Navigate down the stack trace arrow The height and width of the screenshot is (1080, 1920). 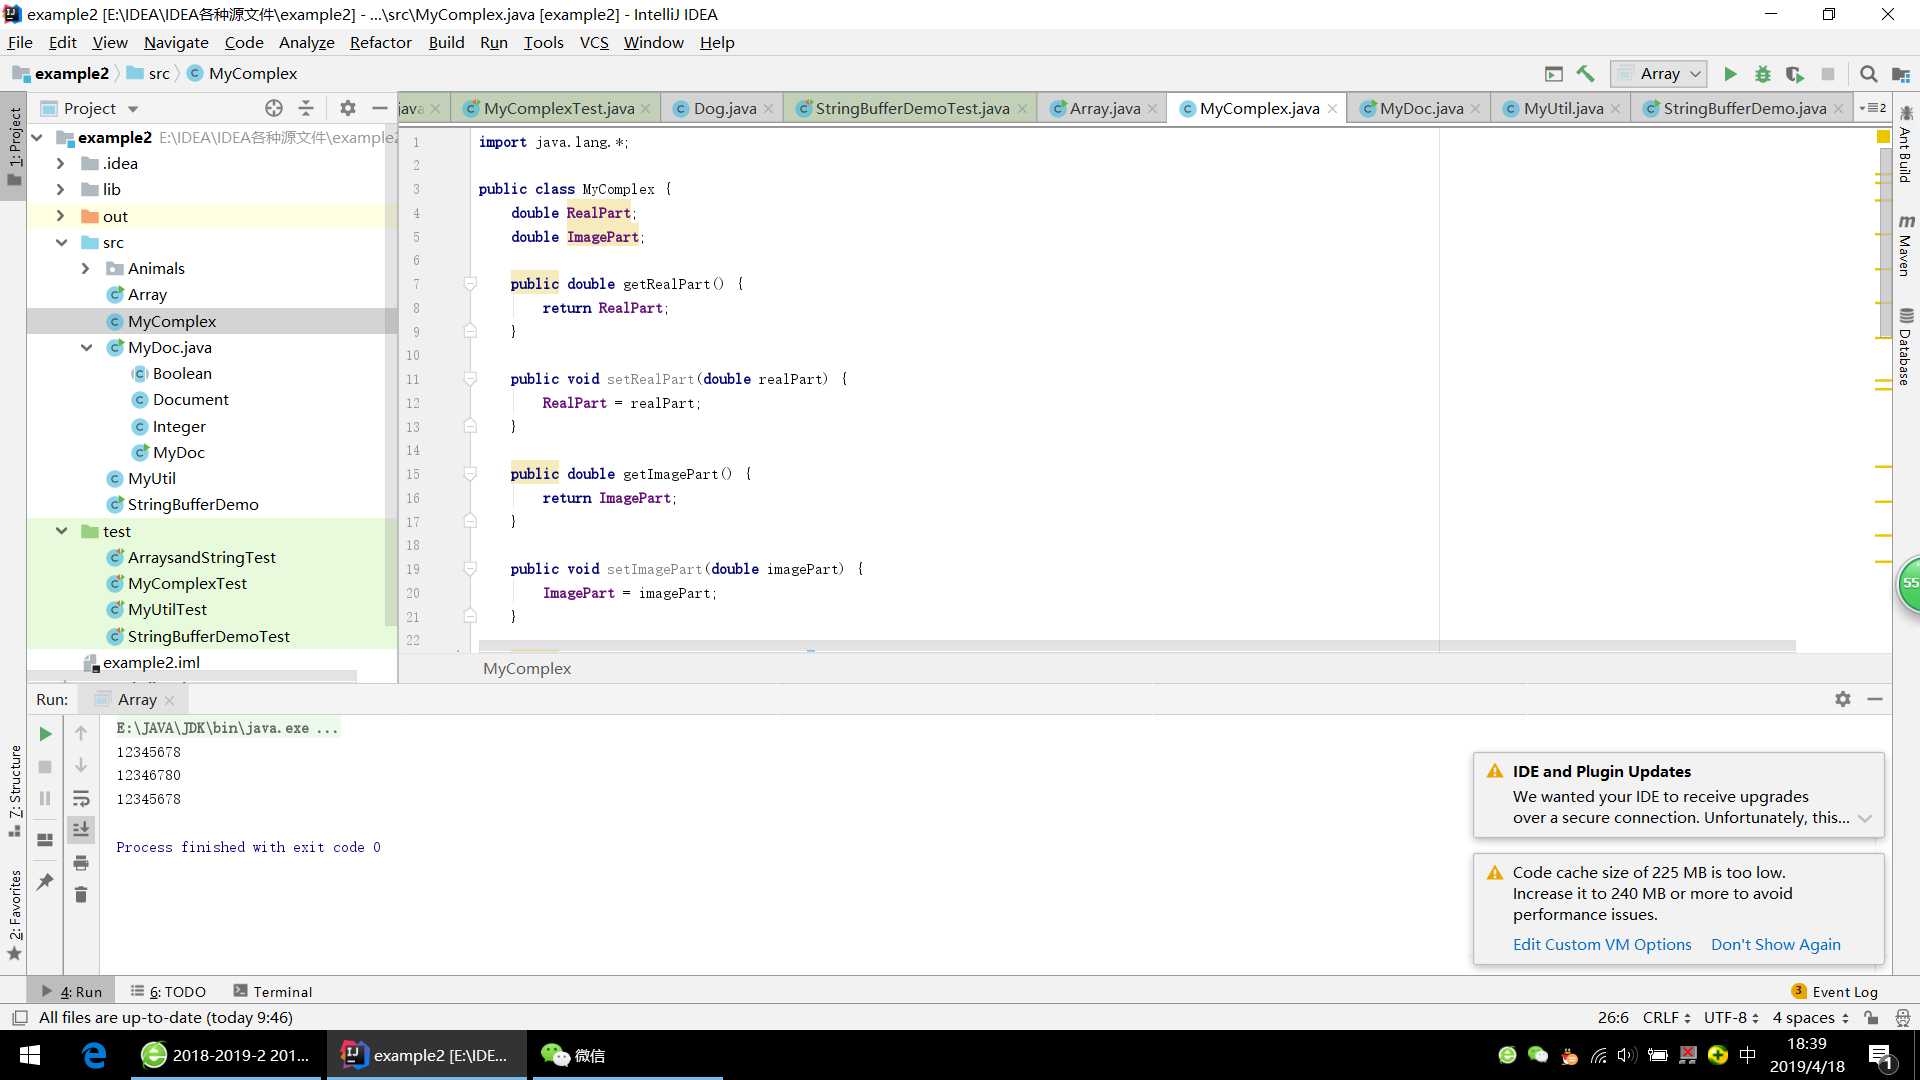(x=81, y=766)
